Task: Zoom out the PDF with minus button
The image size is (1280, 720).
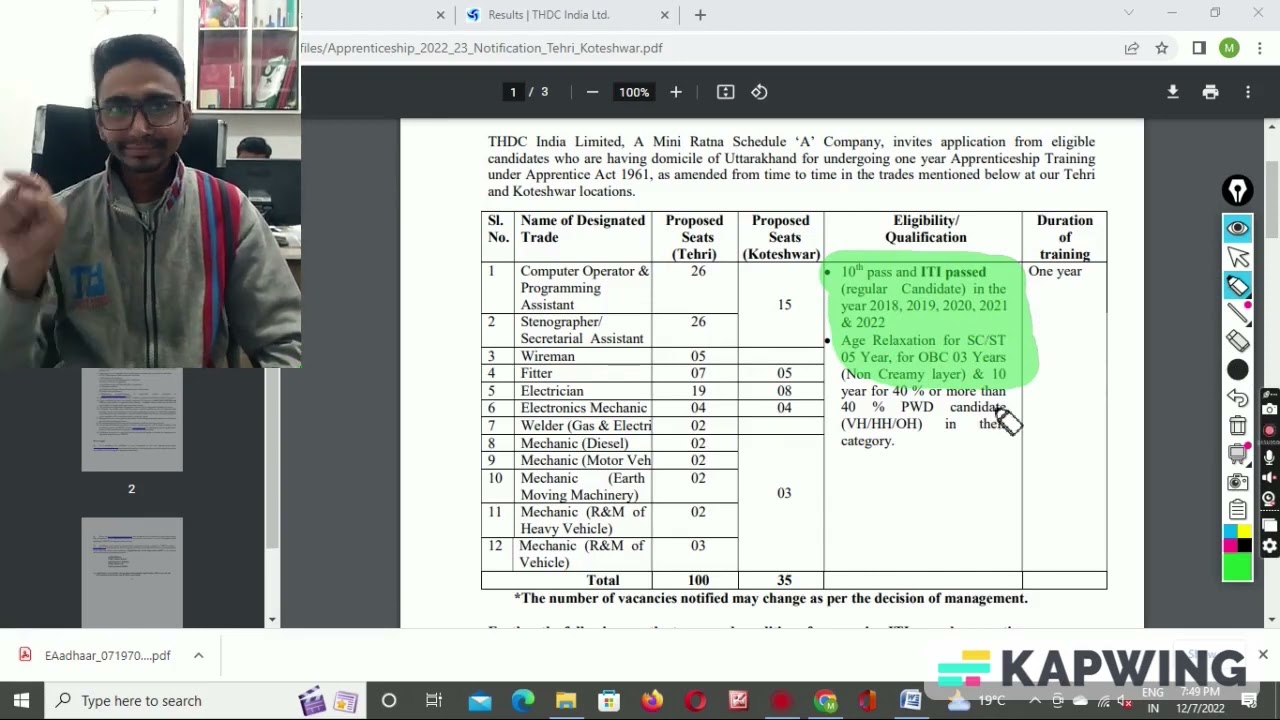Action: 592,92
